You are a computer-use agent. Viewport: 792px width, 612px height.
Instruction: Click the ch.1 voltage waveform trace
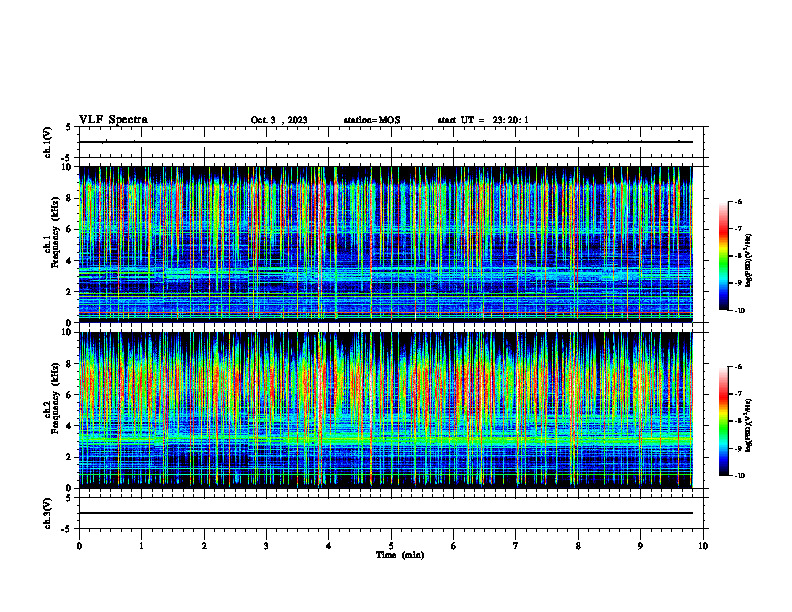[x=385, y=142]
